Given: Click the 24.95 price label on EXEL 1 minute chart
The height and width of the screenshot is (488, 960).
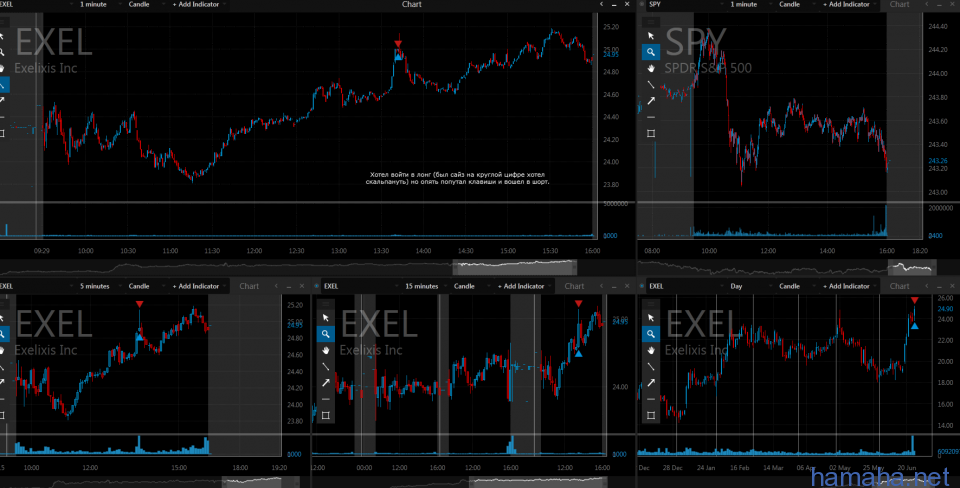Looking at the screenshot, I should pyautogui.click(x=610, y=54).
